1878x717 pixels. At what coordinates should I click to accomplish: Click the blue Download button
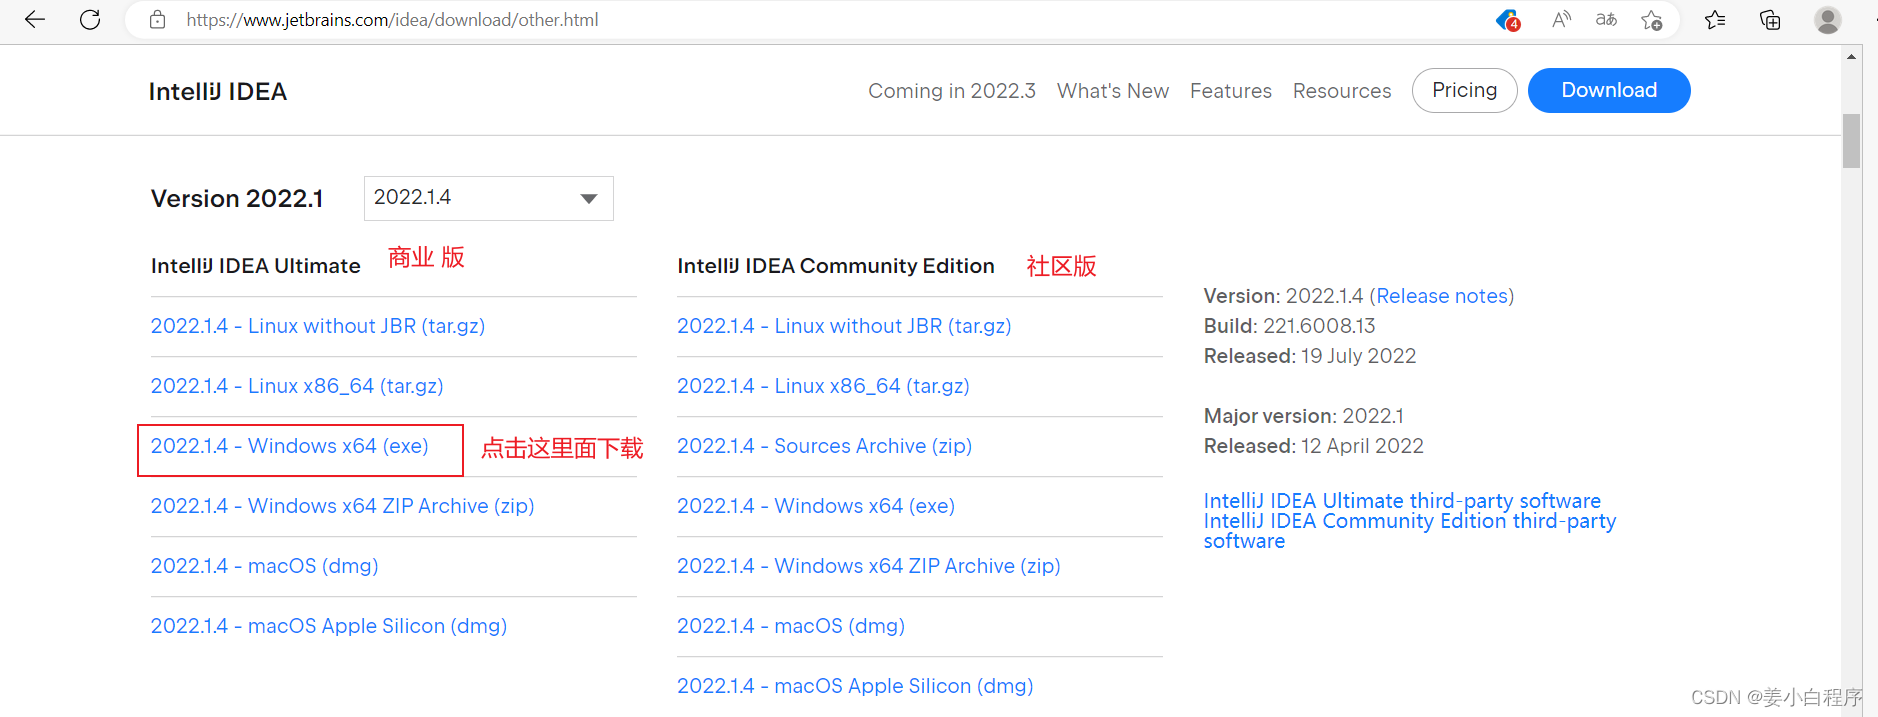click(1609, 90)
